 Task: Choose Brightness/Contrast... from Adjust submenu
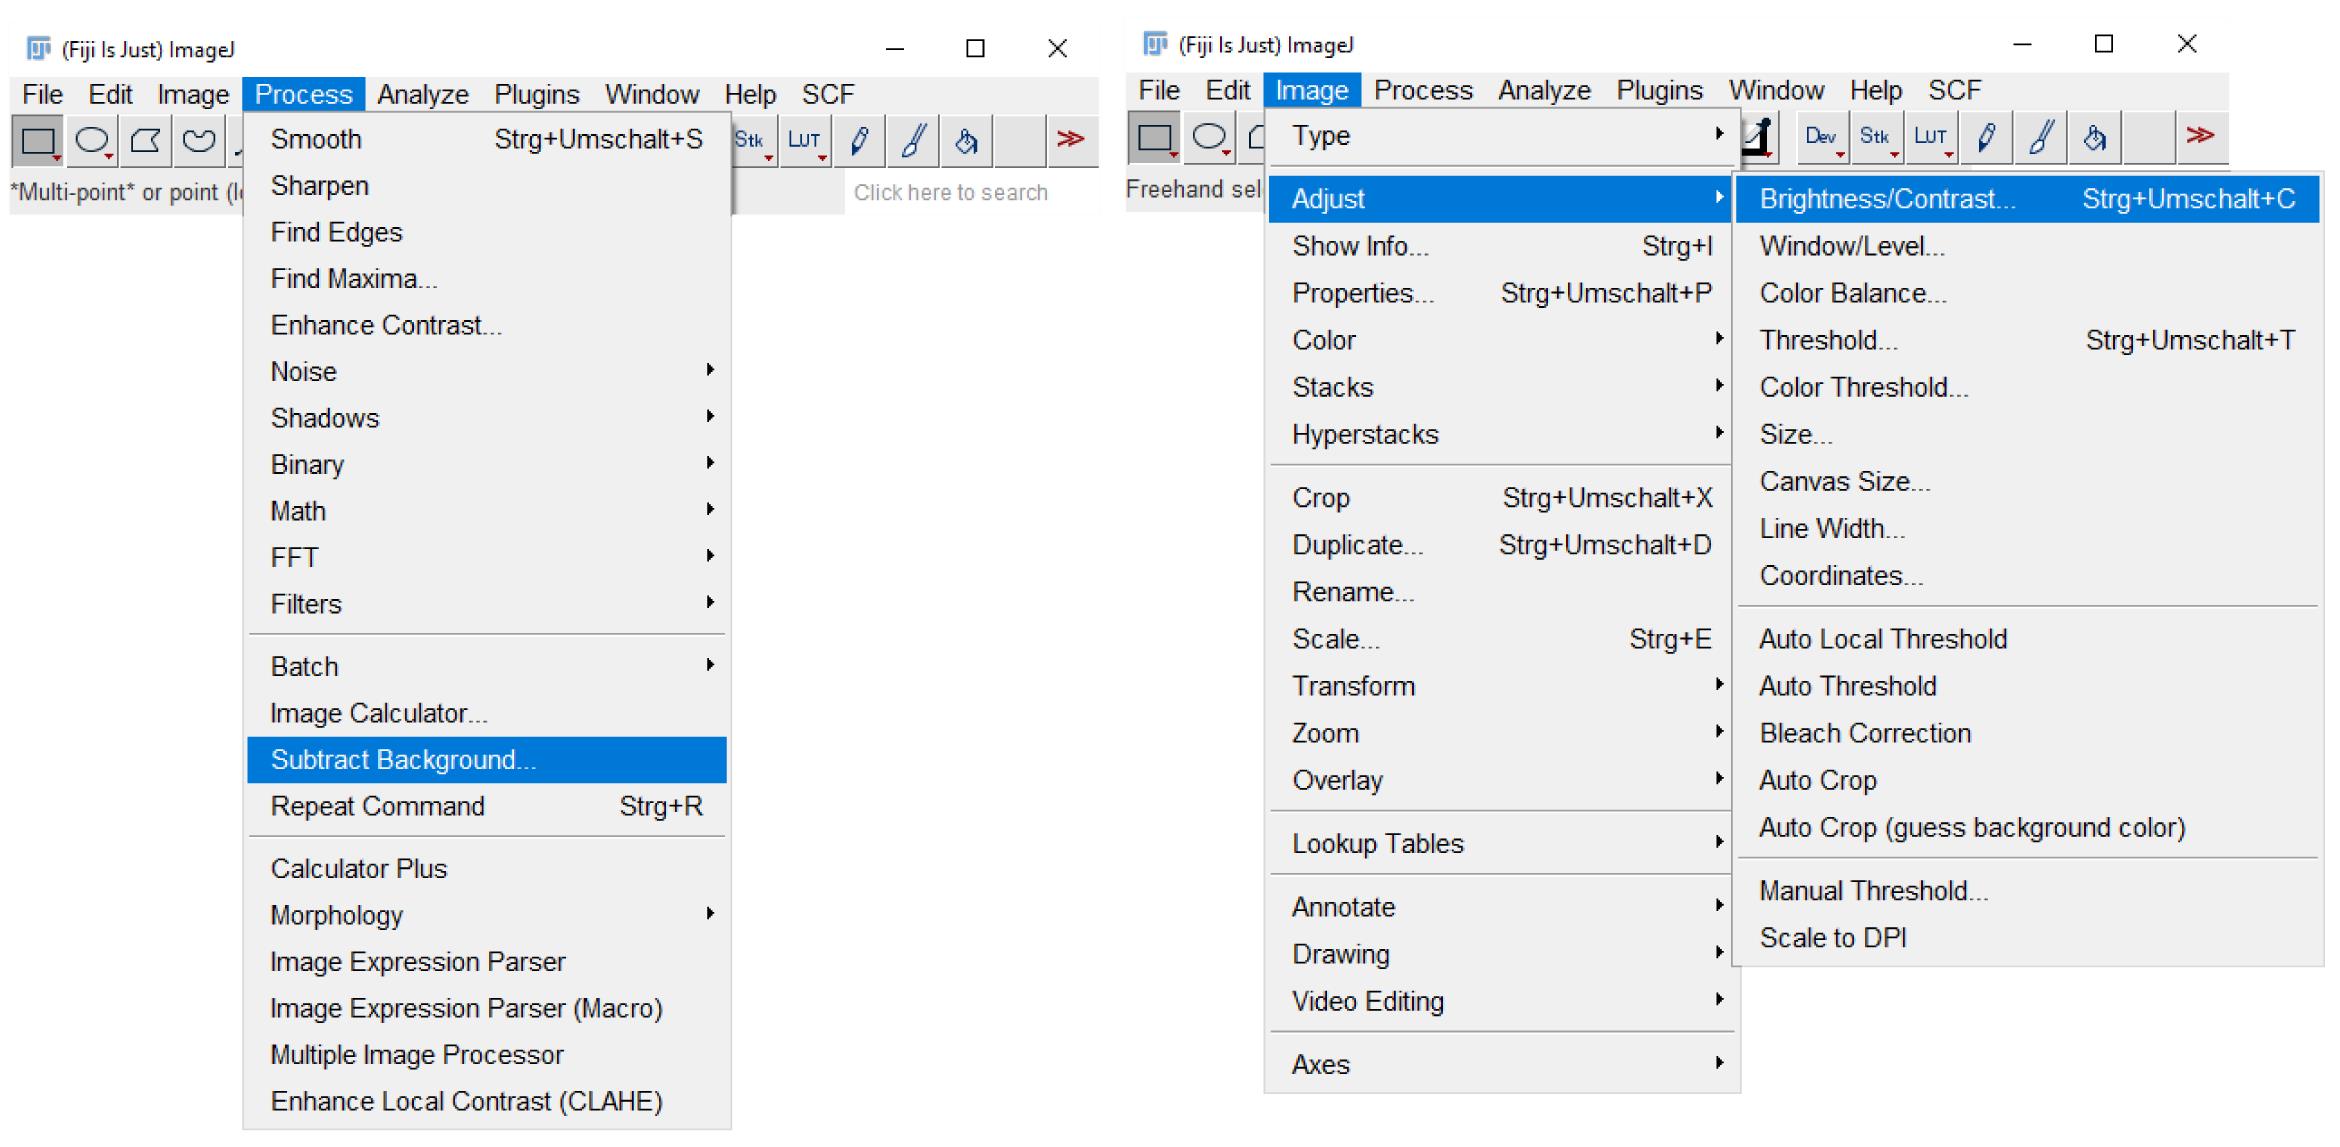click(2027, 199)
